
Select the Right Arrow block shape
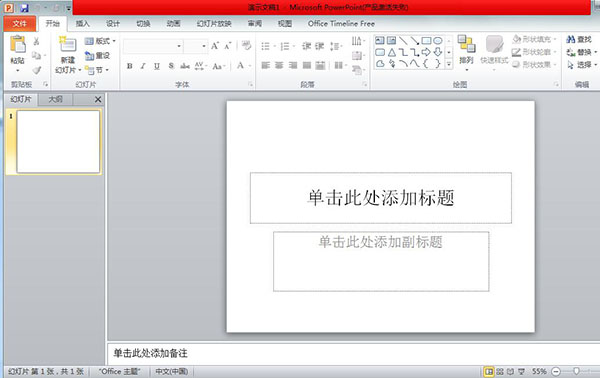coord(426,52)
